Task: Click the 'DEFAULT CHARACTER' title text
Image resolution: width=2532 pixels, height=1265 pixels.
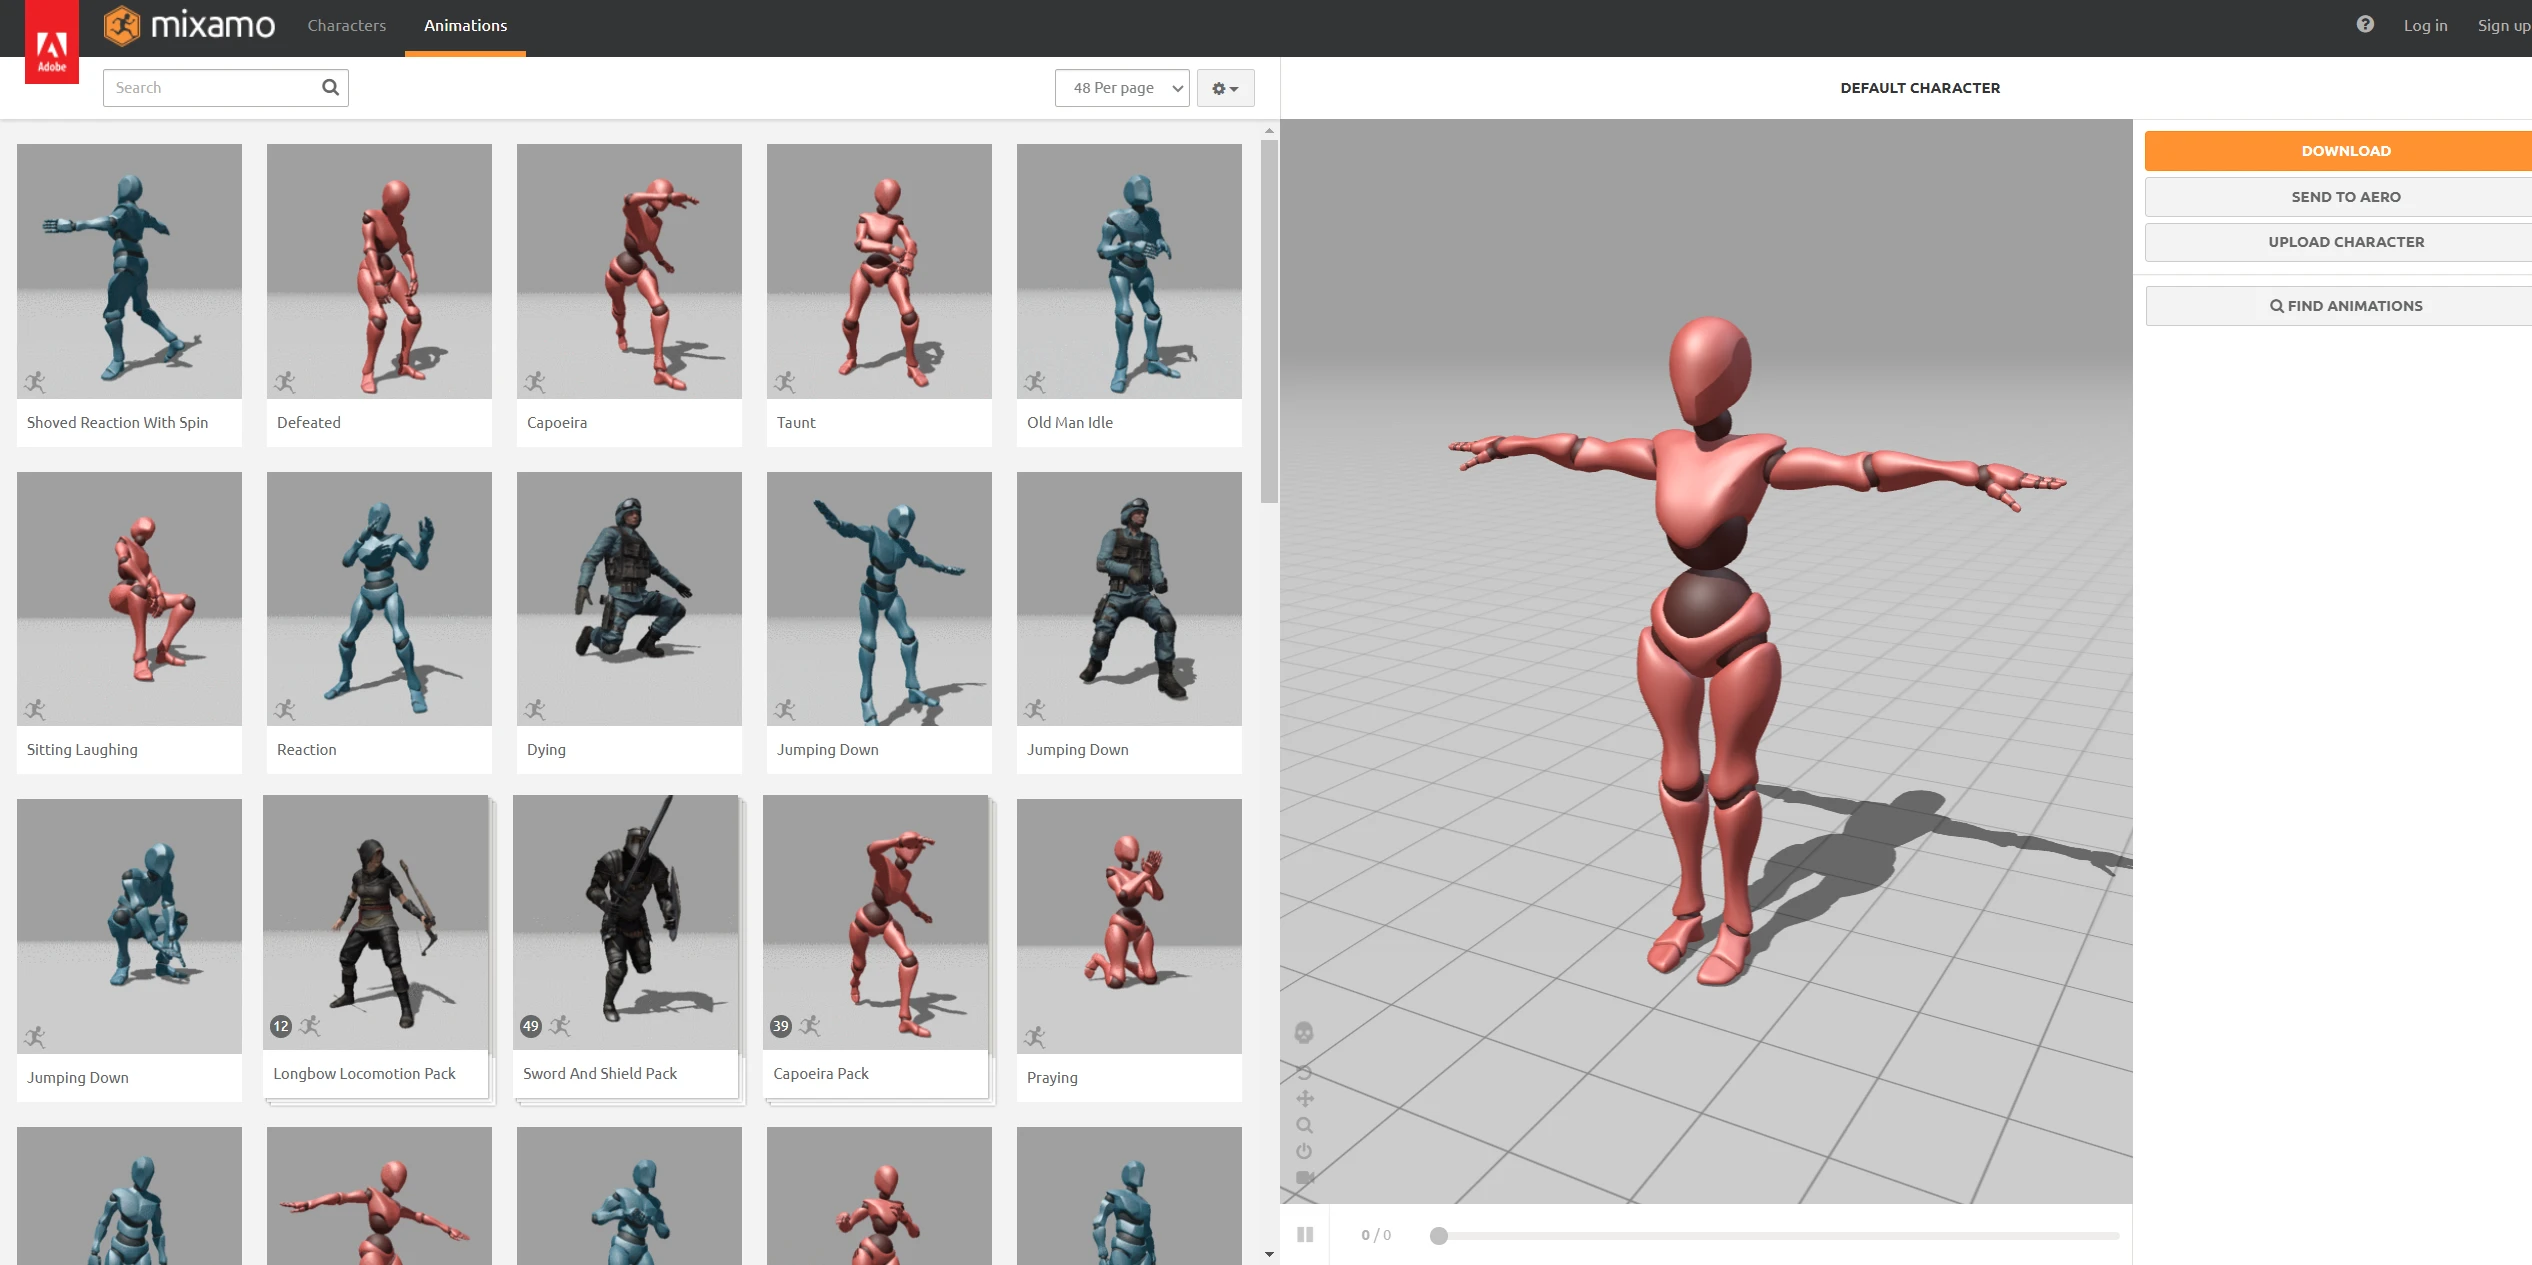Action: (1920, 88)
